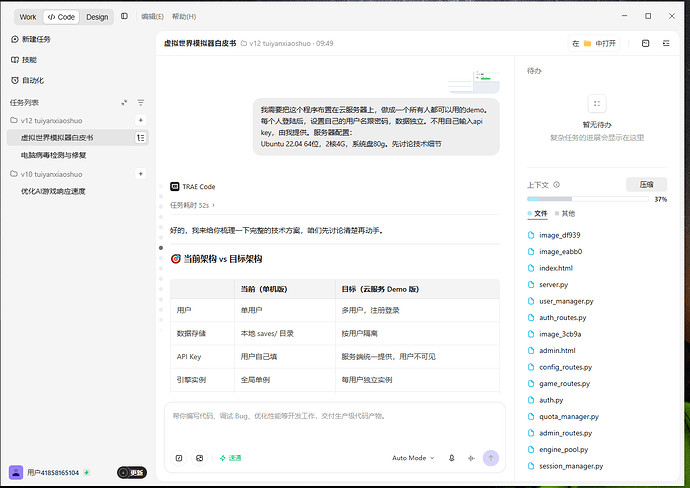Switch to the Work tab
Screen dimensions: 690x488
(x=28, y=17)
